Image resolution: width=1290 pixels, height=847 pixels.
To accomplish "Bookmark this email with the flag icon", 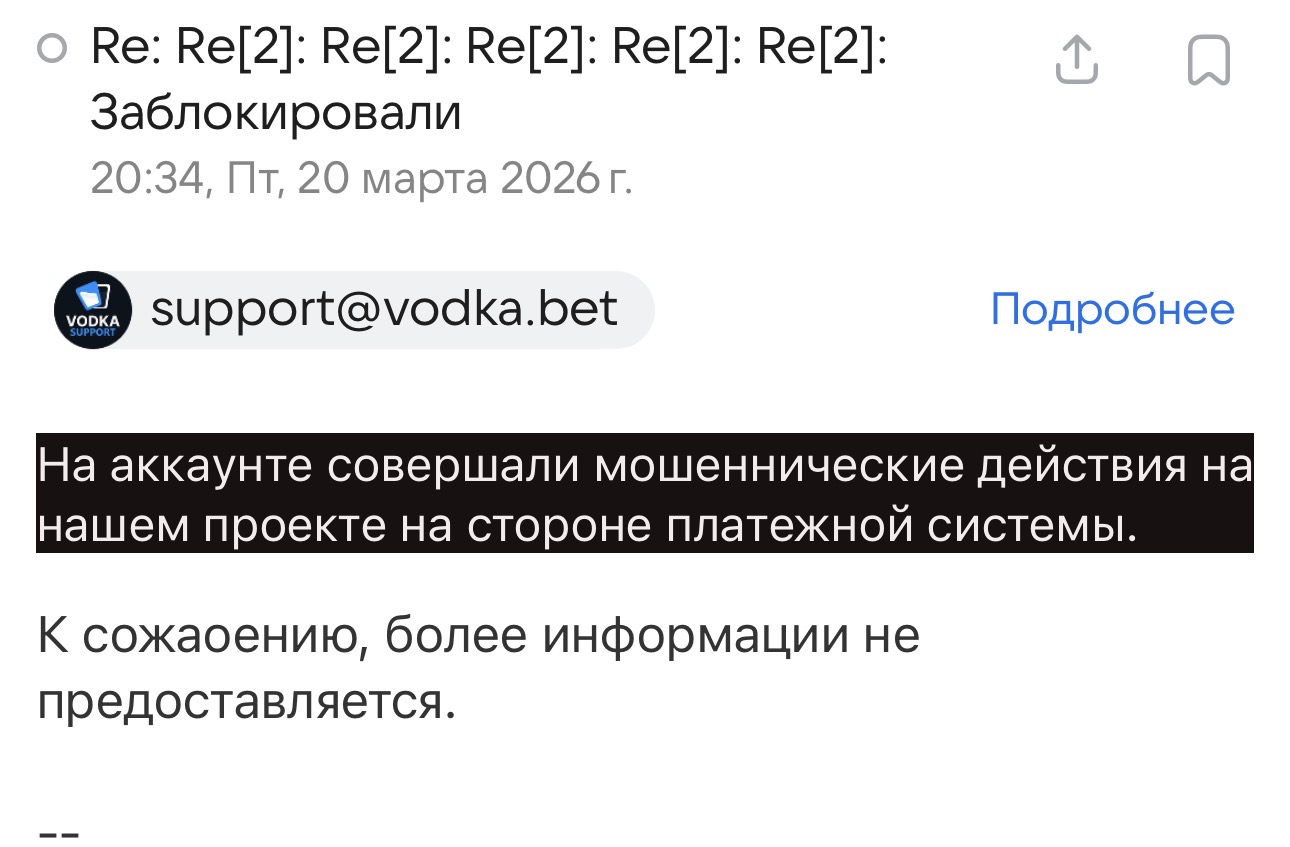I will [x=1208, y=59].
